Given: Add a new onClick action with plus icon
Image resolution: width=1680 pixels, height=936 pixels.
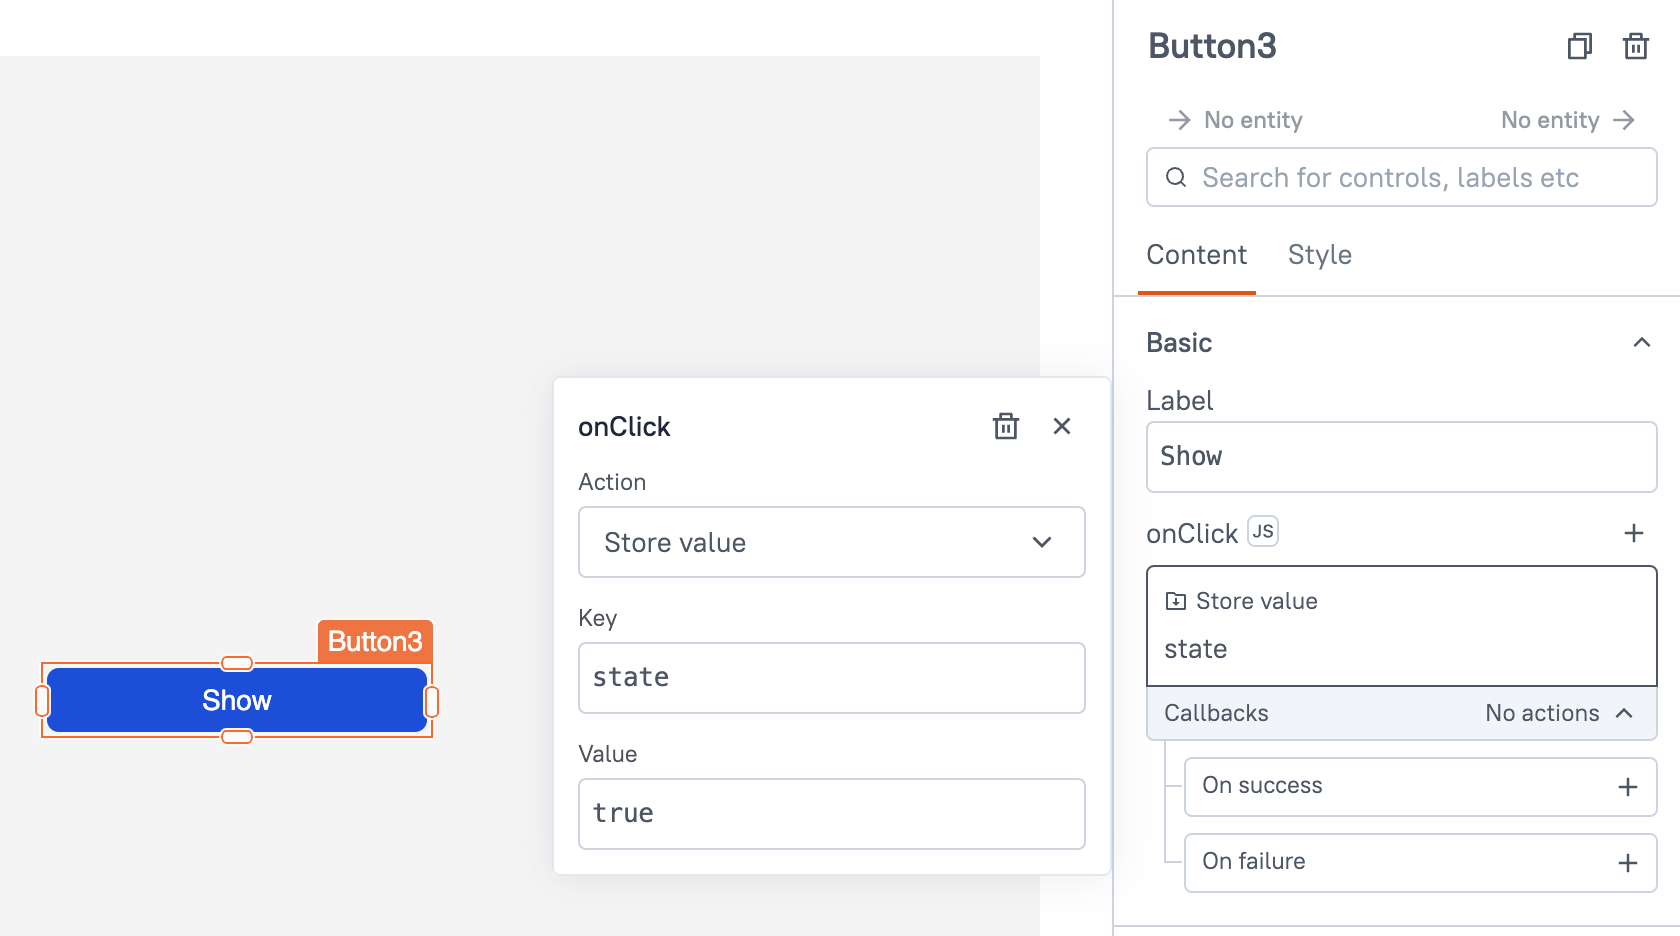Looking at the screenshot, I should coord(1633,533).
